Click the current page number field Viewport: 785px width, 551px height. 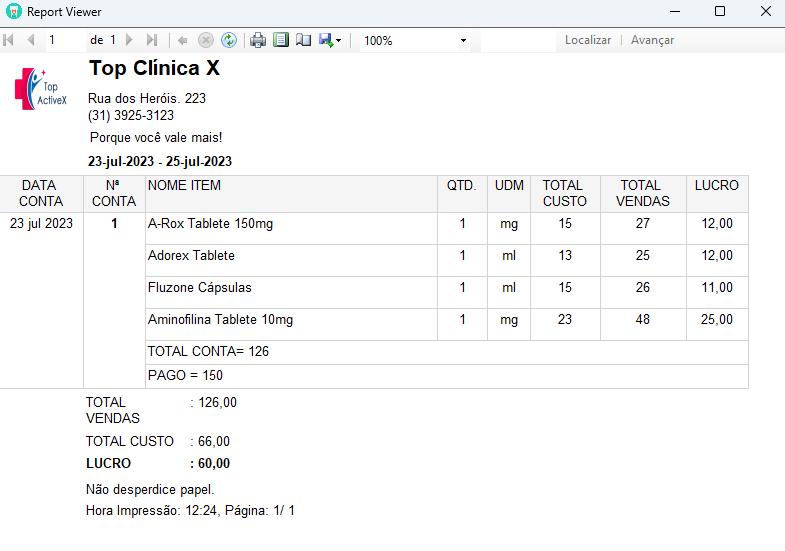pyautogui.click(x=66, y=40)
